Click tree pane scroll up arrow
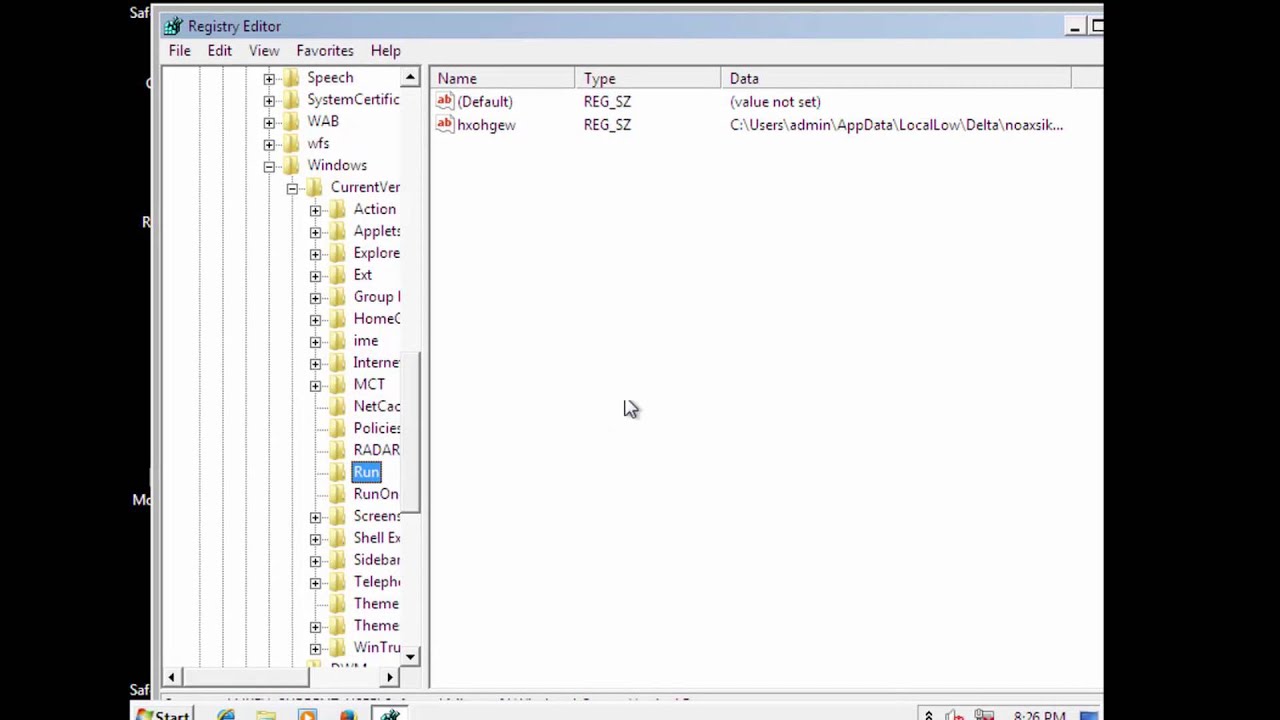 tap(410, 77)
